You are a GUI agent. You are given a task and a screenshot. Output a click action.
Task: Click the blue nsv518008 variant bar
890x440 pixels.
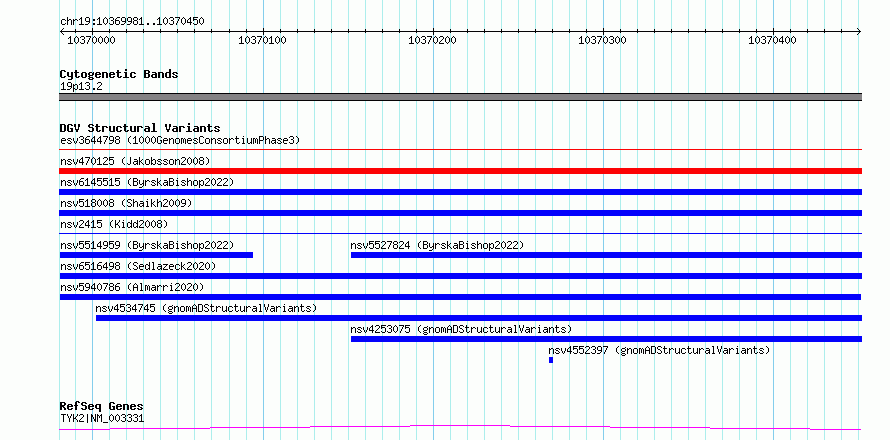[460, 213]
